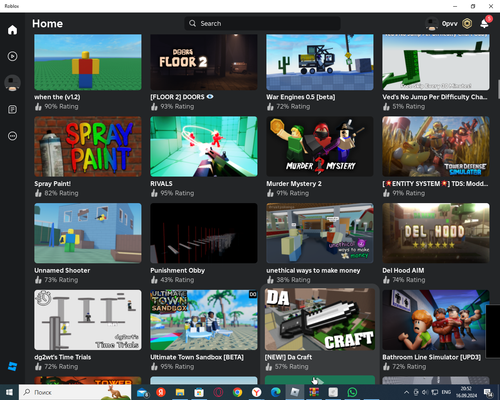Select the Spray Paint! game thumbnail
The height and width of the screenshot is (400, 500).
point(88,146)
